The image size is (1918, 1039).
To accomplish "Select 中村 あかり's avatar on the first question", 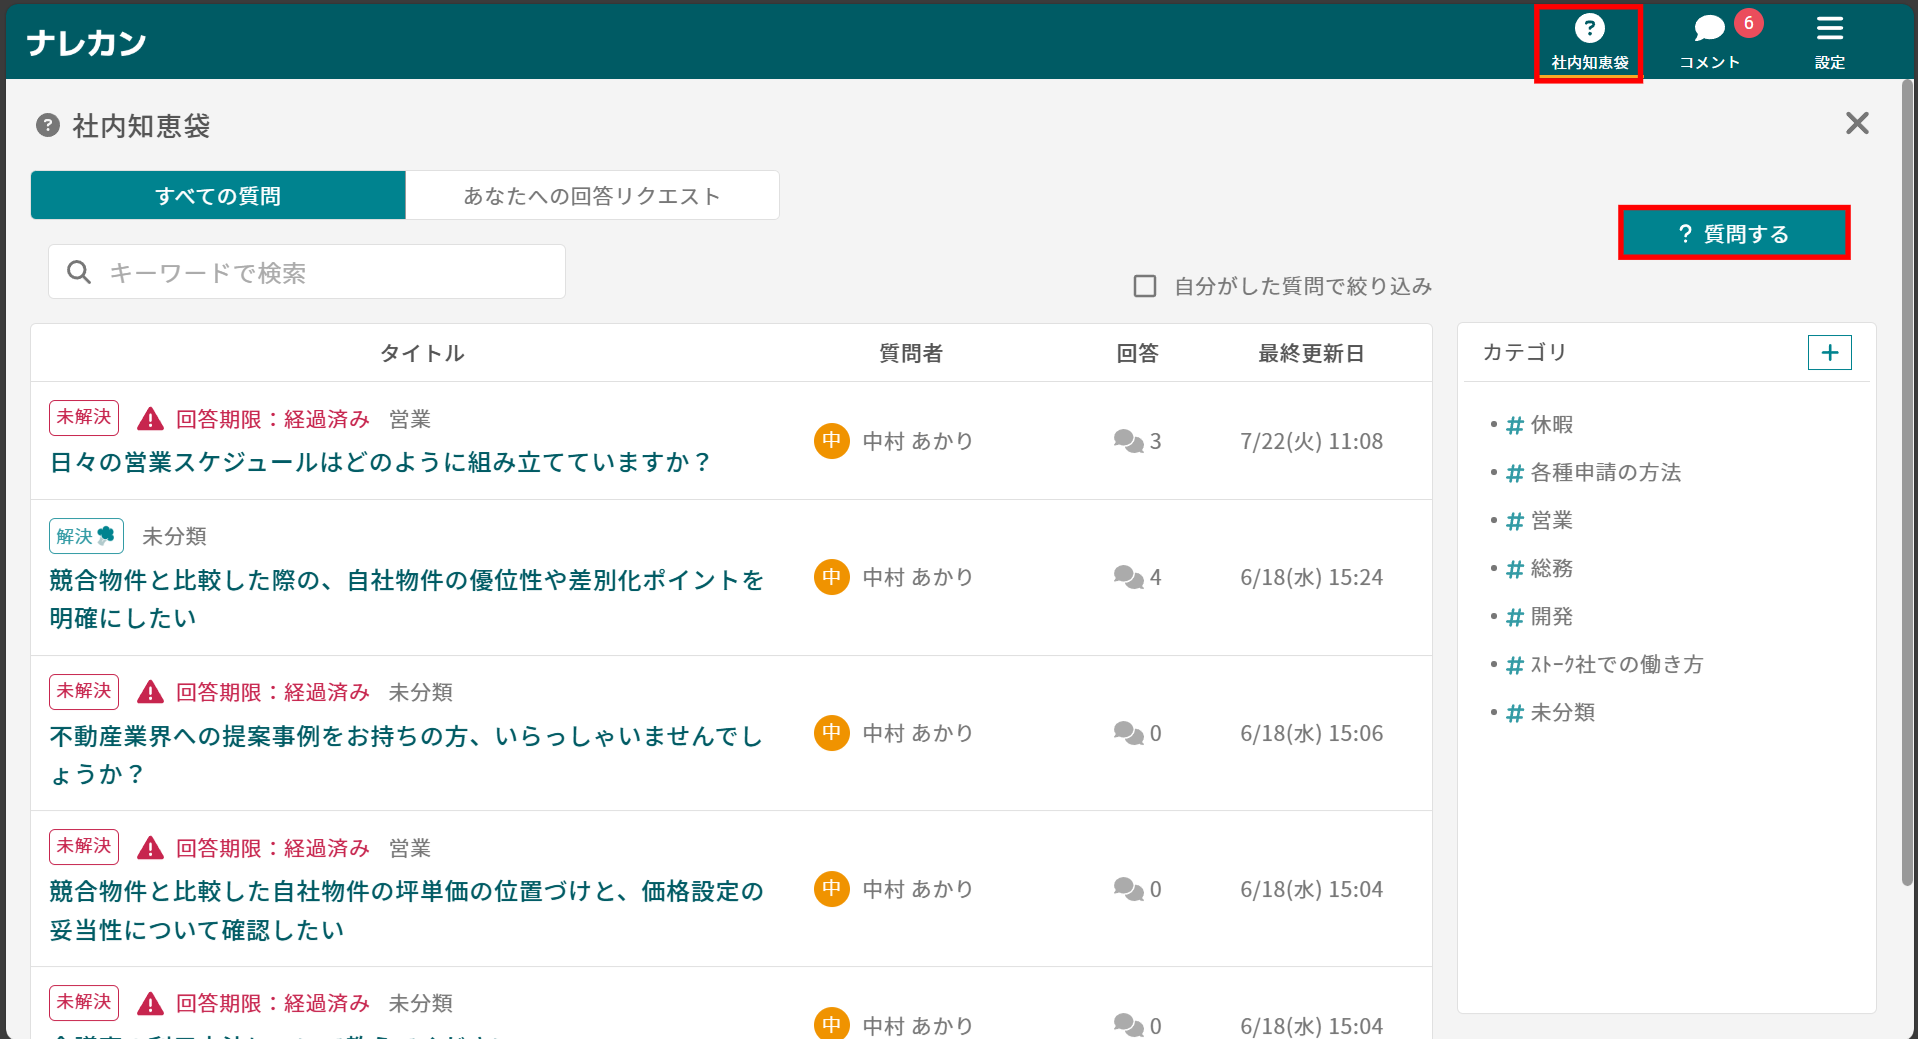I will coord(830,440).
